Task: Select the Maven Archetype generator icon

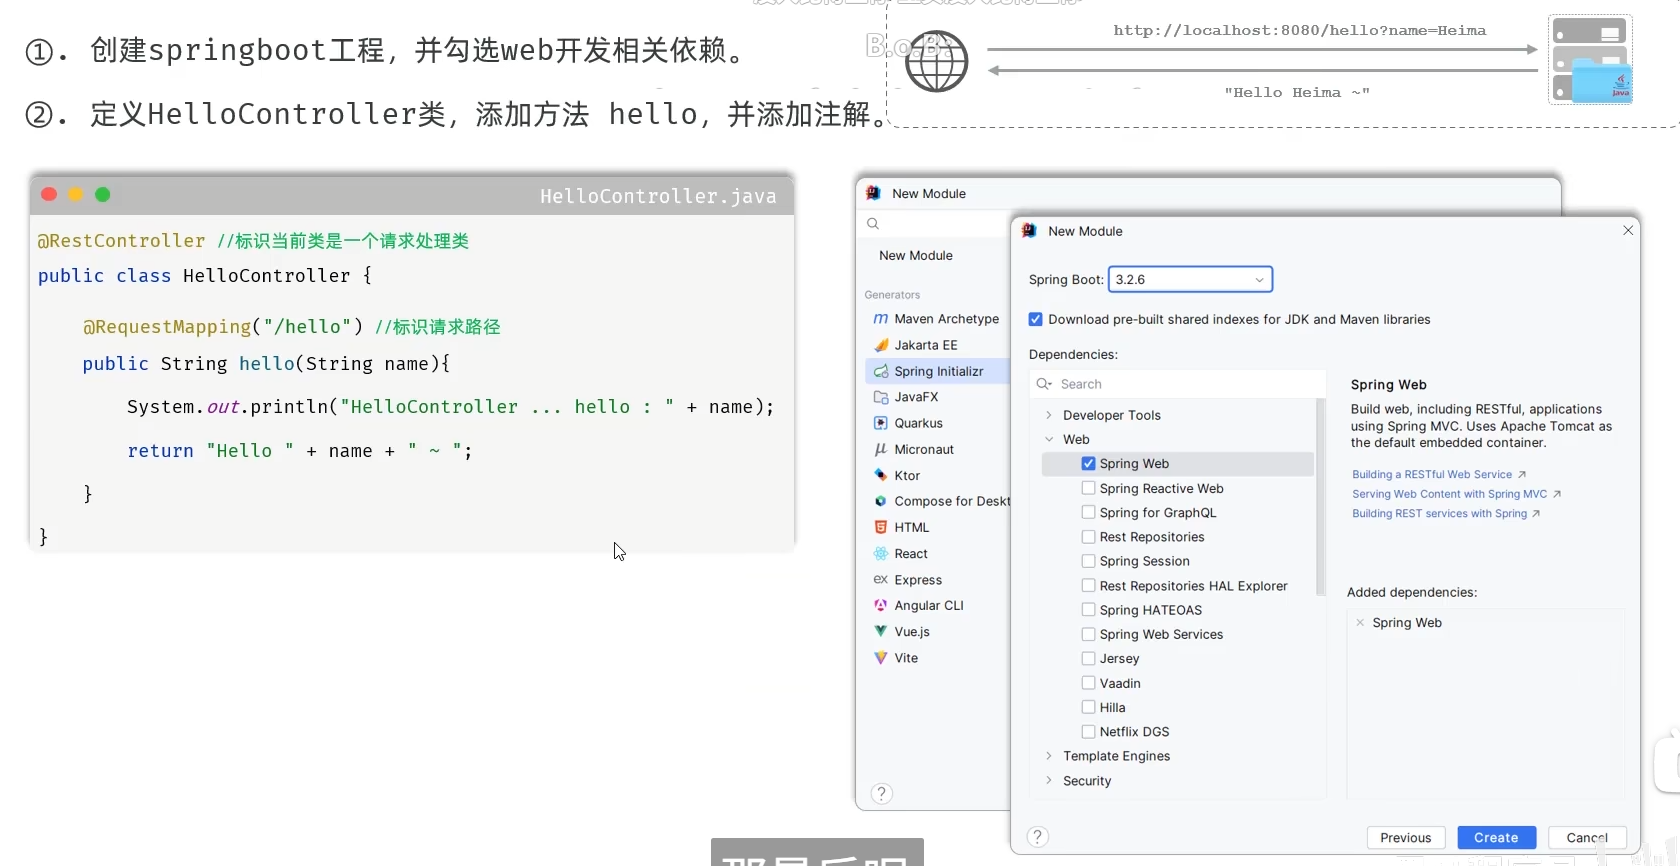Action: point(881,319)
